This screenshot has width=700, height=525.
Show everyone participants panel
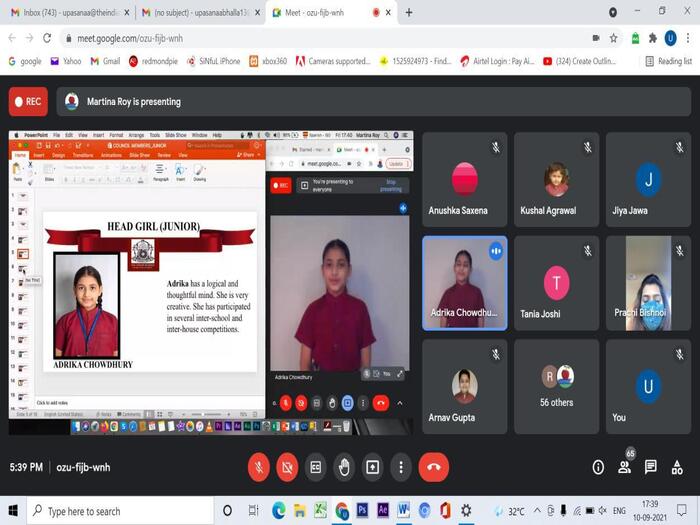[x=625, y=467]
